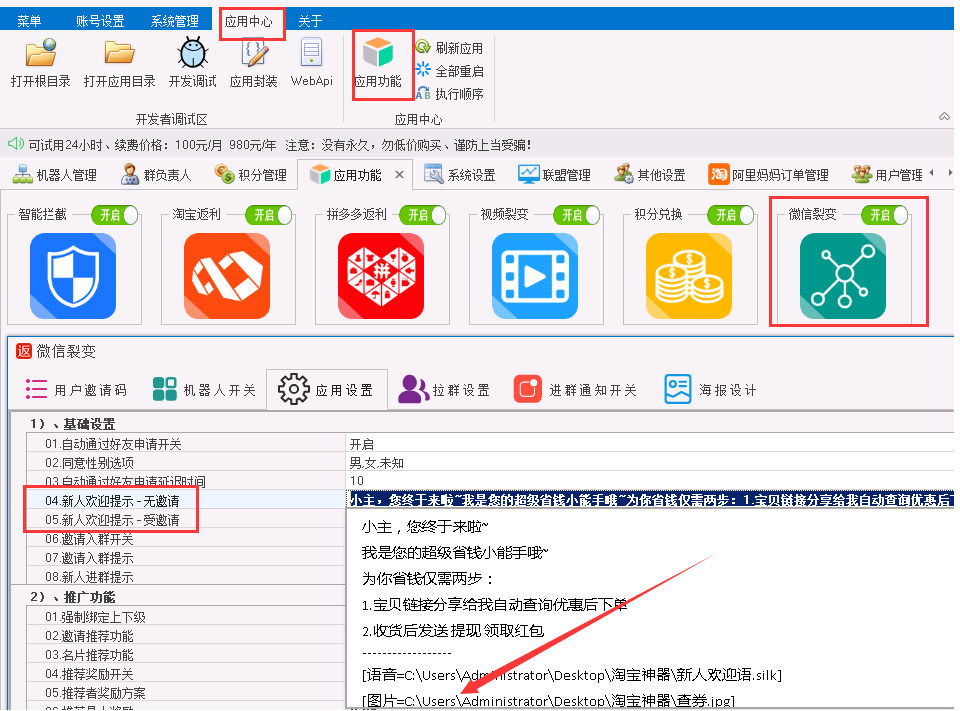Open the 用户邀请码 sub-tab
Viewport: 960px width, 711px height.
[76, 389]
